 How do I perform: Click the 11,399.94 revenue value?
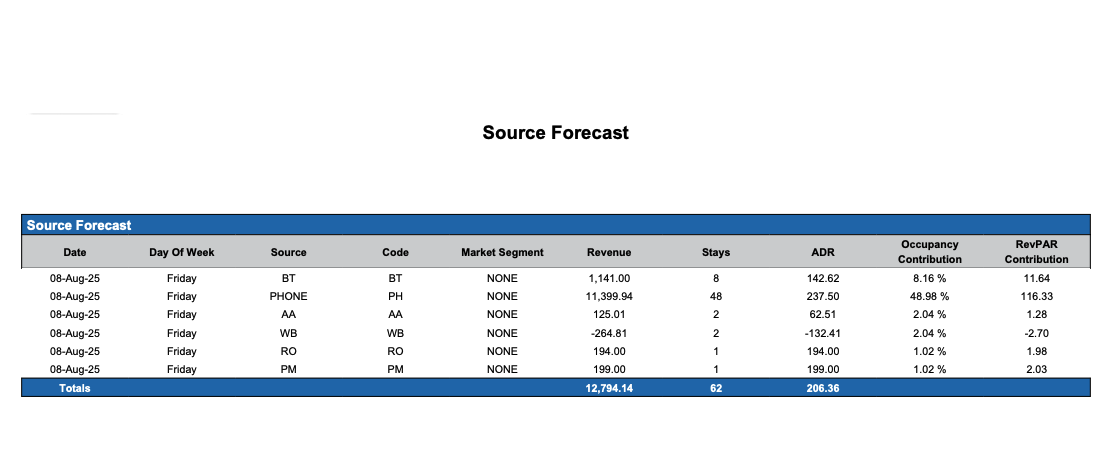coord(609,296)
